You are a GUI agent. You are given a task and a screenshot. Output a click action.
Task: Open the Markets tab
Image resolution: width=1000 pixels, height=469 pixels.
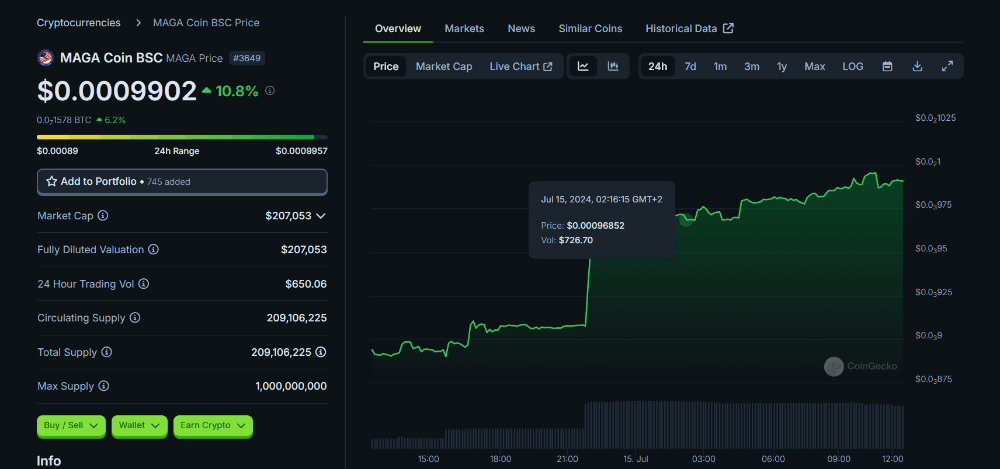pyautogui.click(x=464, y=29)
